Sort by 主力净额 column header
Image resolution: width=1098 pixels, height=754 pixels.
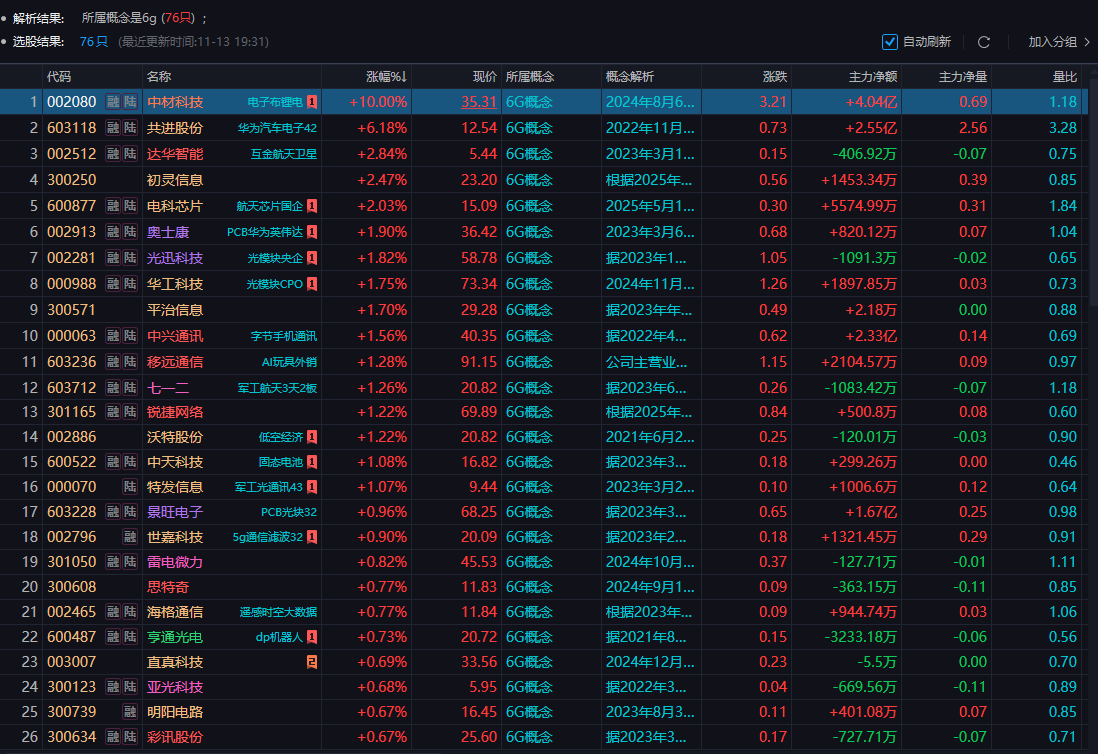pyautogui.click(x=873, y=76)
